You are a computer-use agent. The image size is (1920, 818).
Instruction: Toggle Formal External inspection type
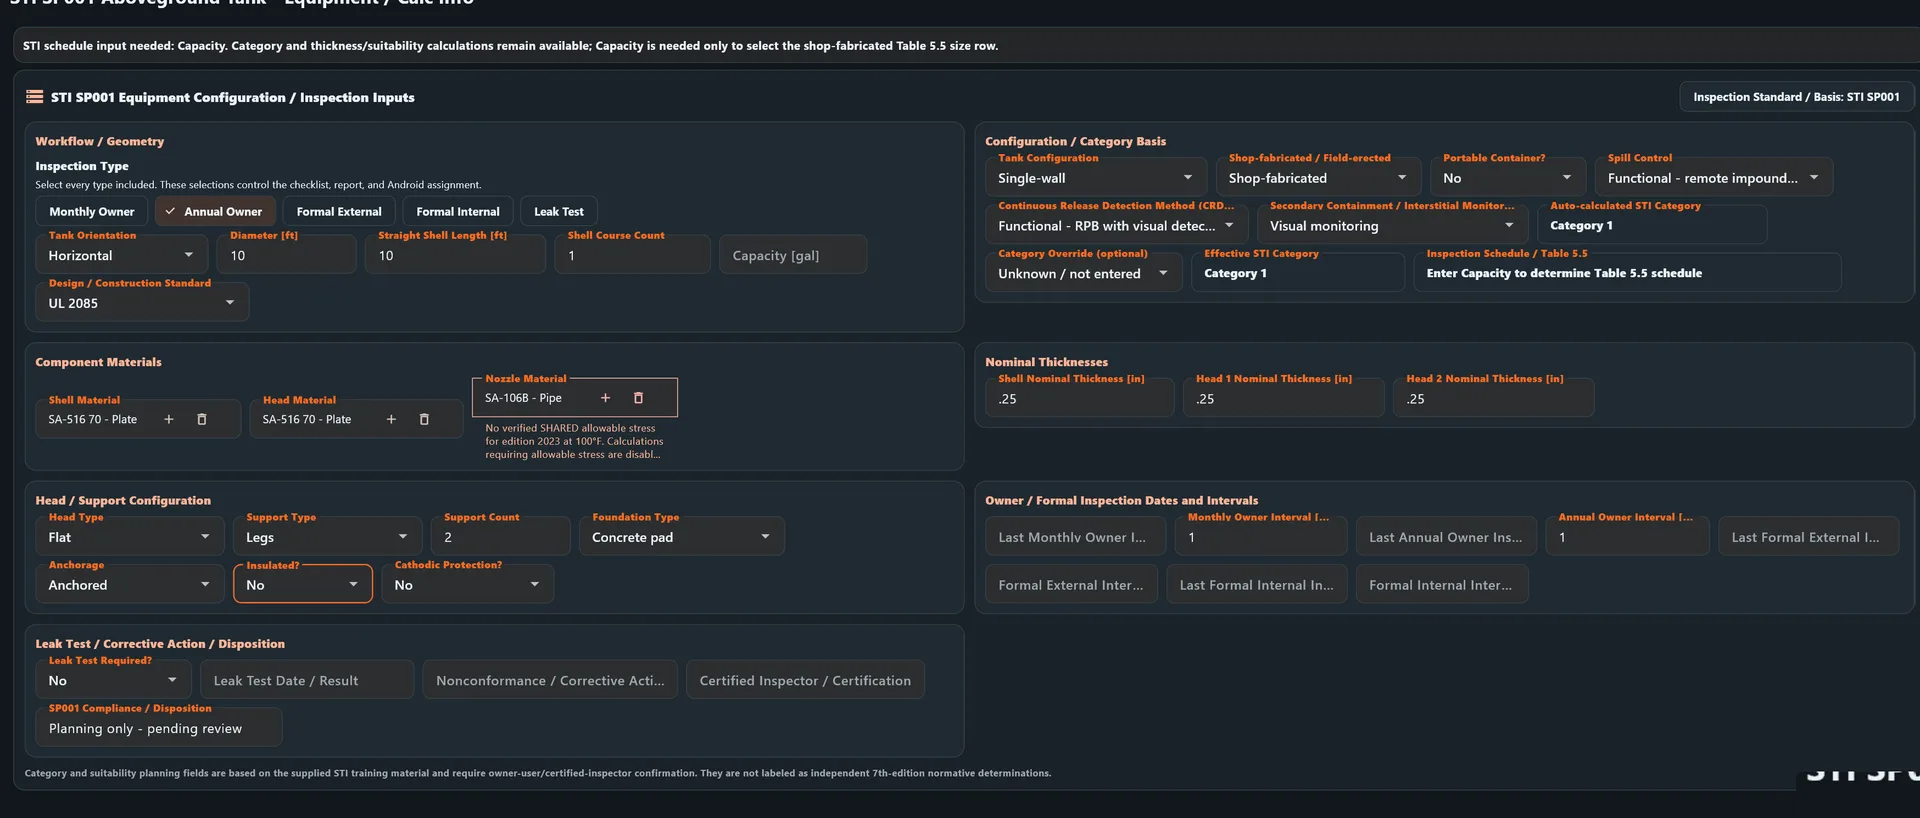coord(339,211)
